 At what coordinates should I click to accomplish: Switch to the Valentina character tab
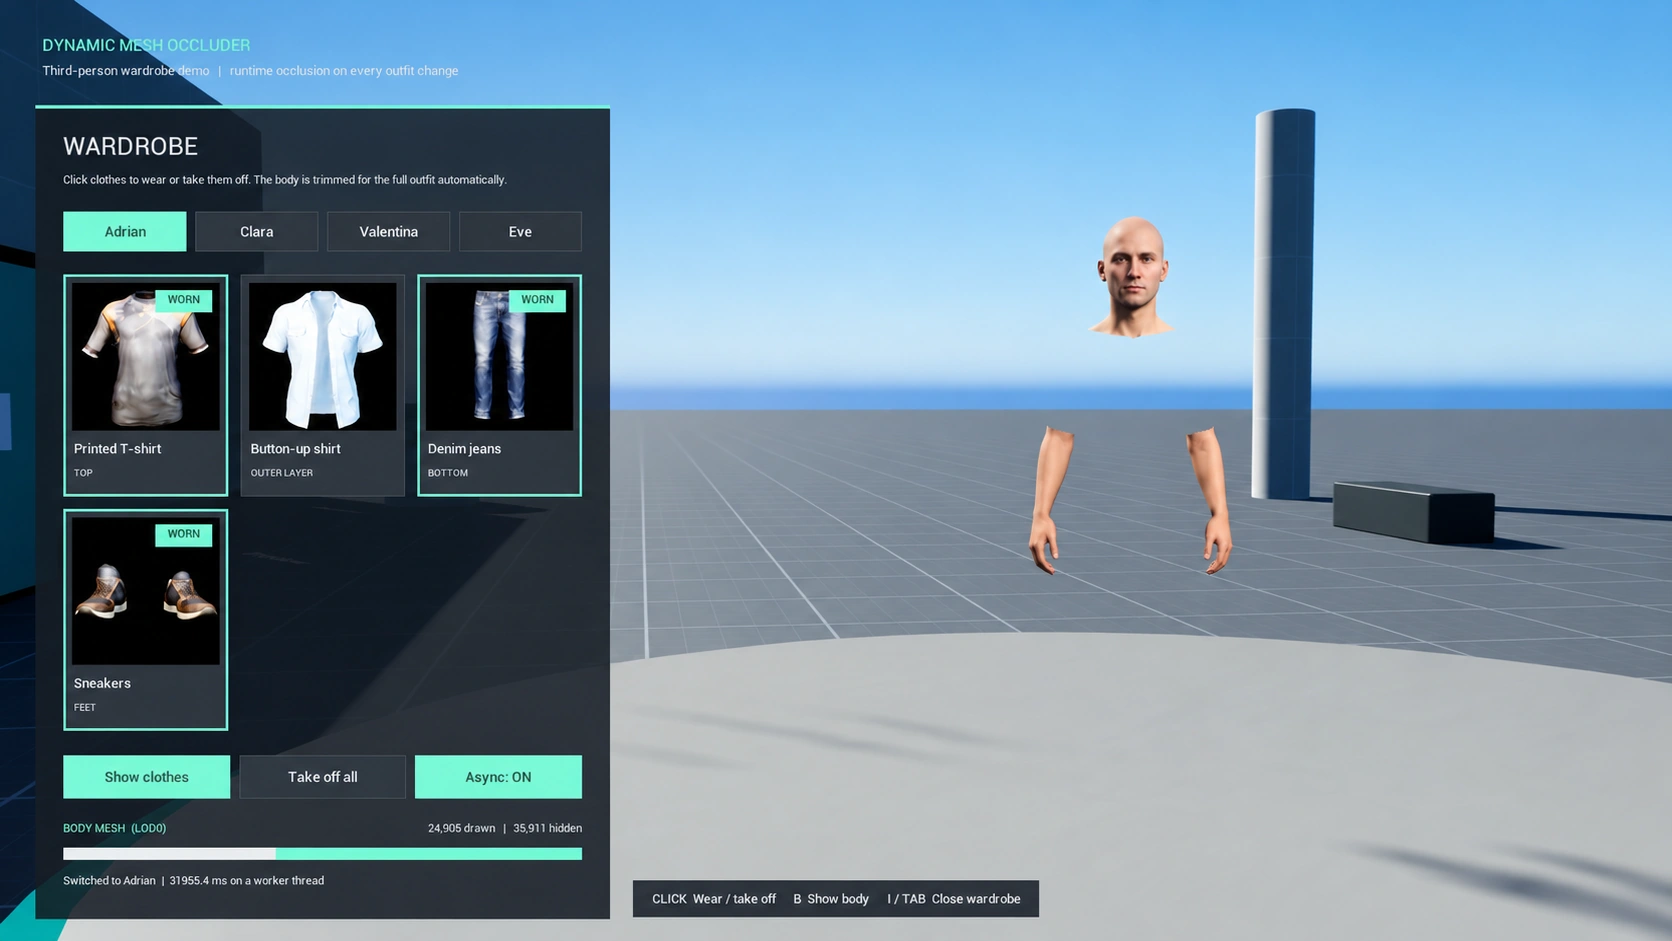[x=389, y=231]
